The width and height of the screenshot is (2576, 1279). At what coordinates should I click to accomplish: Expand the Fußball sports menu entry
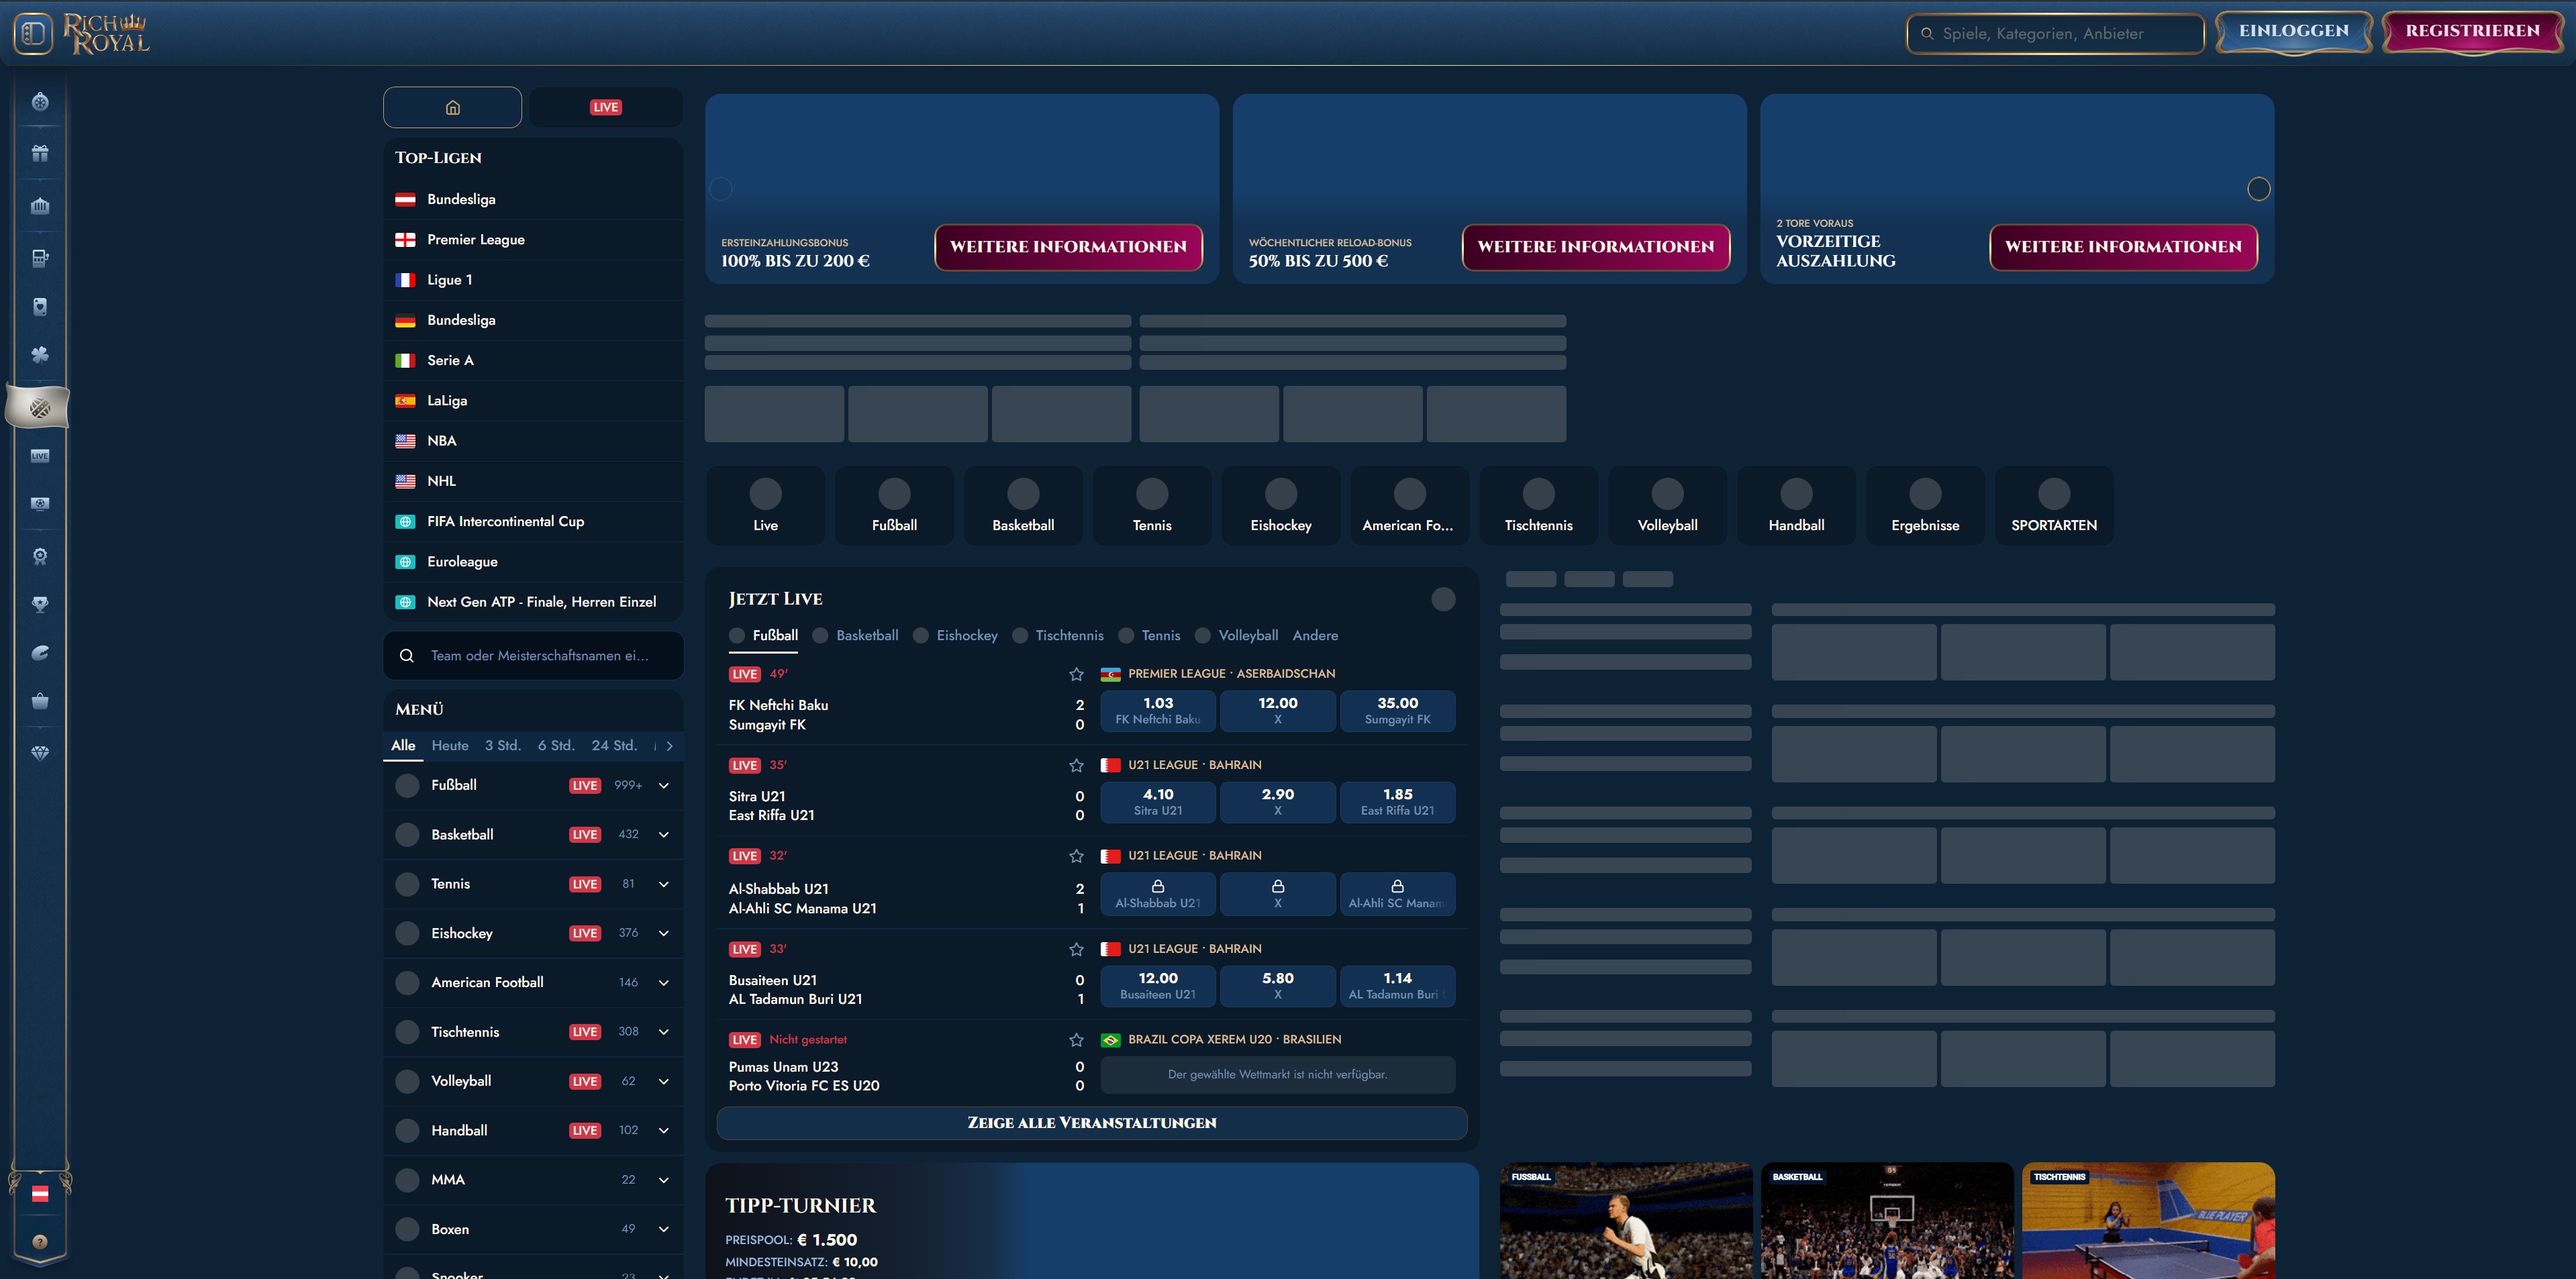663,785
